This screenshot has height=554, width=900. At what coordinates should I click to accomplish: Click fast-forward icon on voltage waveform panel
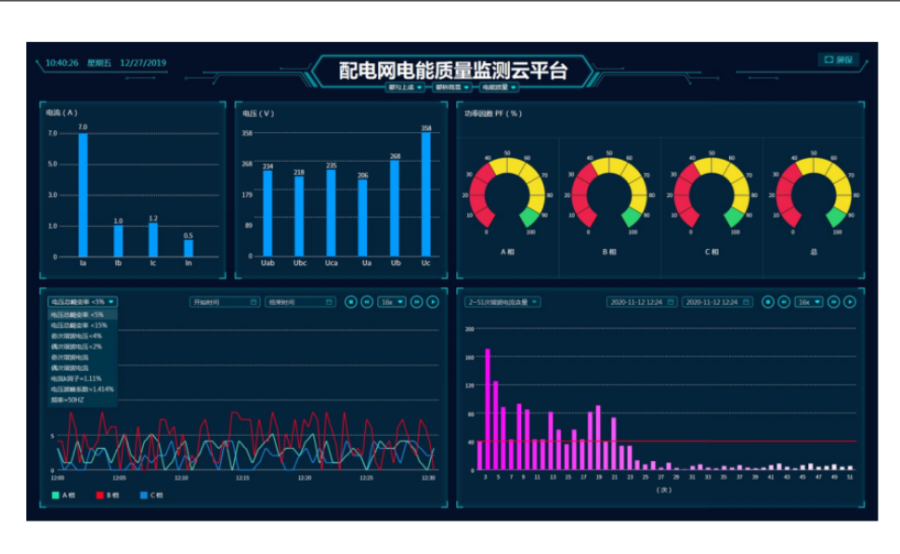(x=416, y=301)
